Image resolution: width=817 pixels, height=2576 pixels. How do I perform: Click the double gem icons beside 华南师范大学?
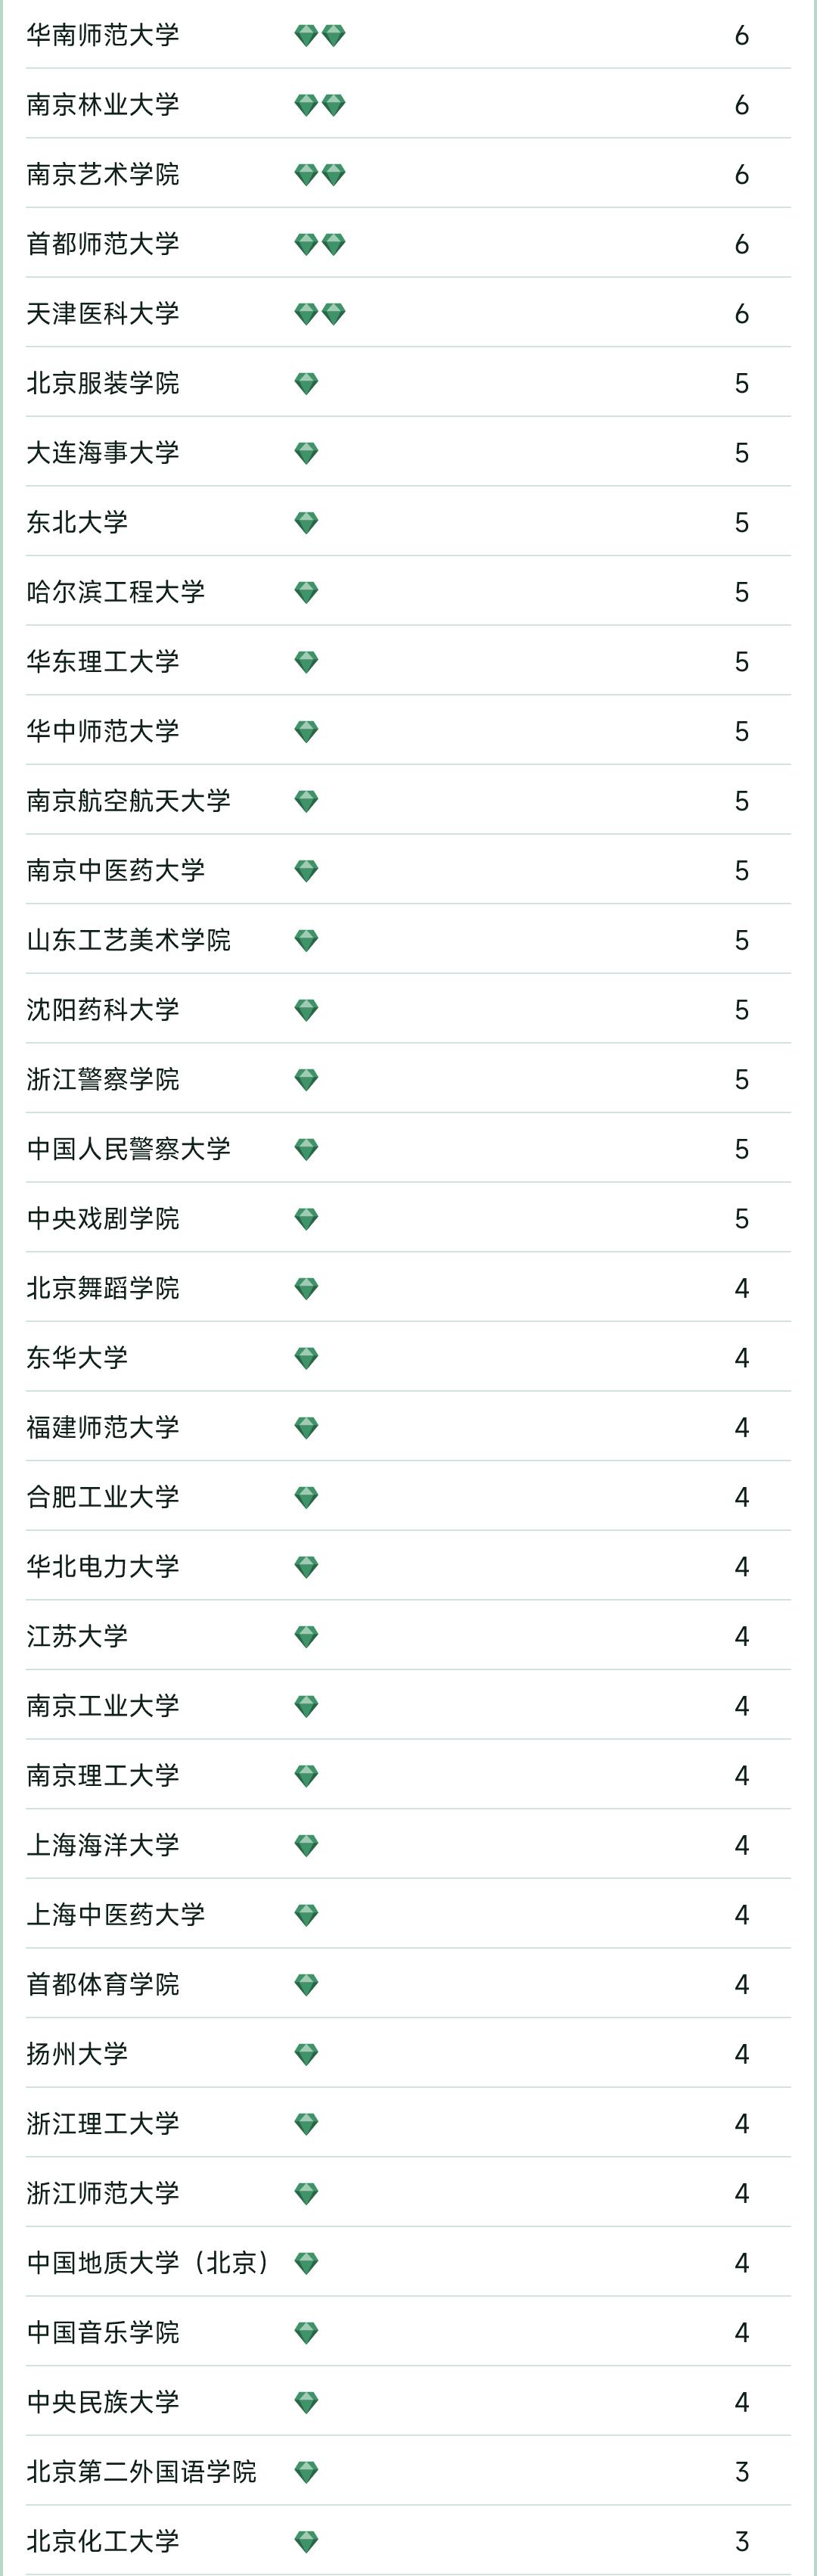320,36
